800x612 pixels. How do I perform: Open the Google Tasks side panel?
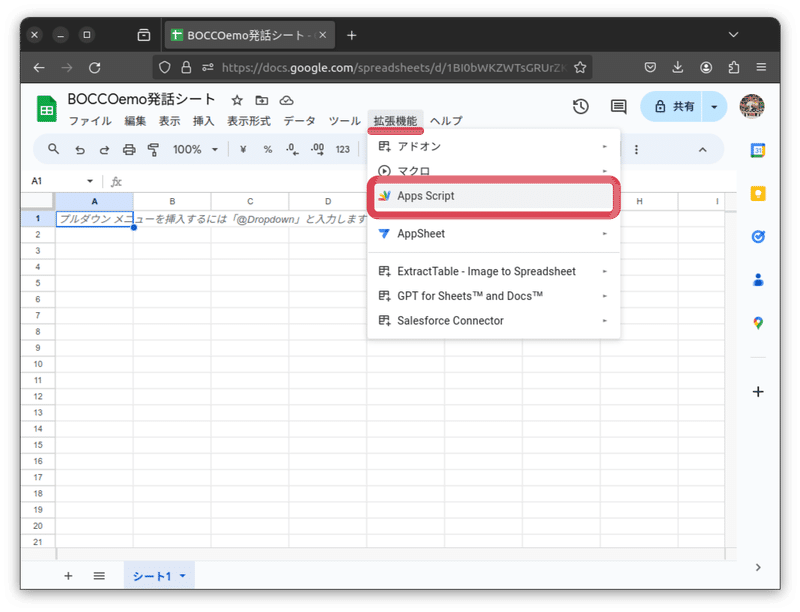point(758,237)
